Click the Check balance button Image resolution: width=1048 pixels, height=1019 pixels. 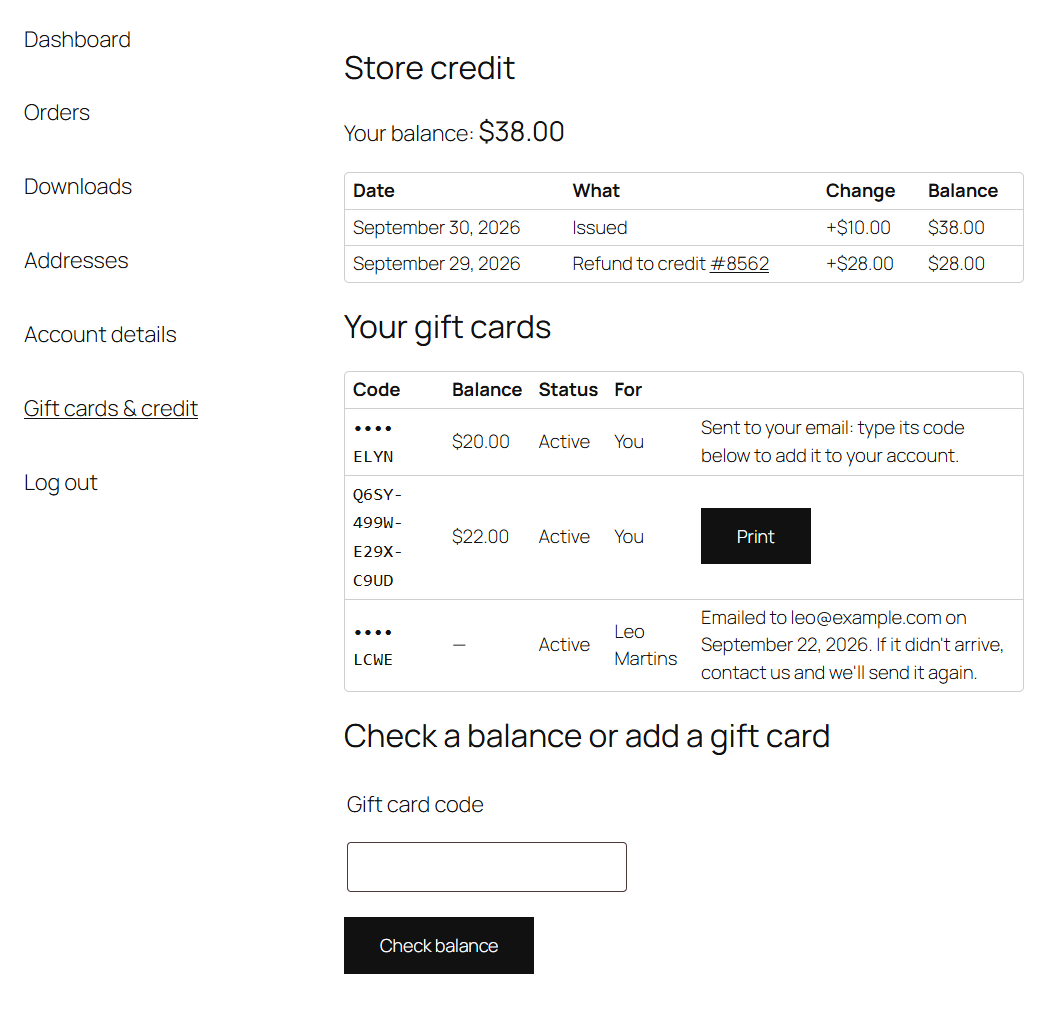point(438,945)
